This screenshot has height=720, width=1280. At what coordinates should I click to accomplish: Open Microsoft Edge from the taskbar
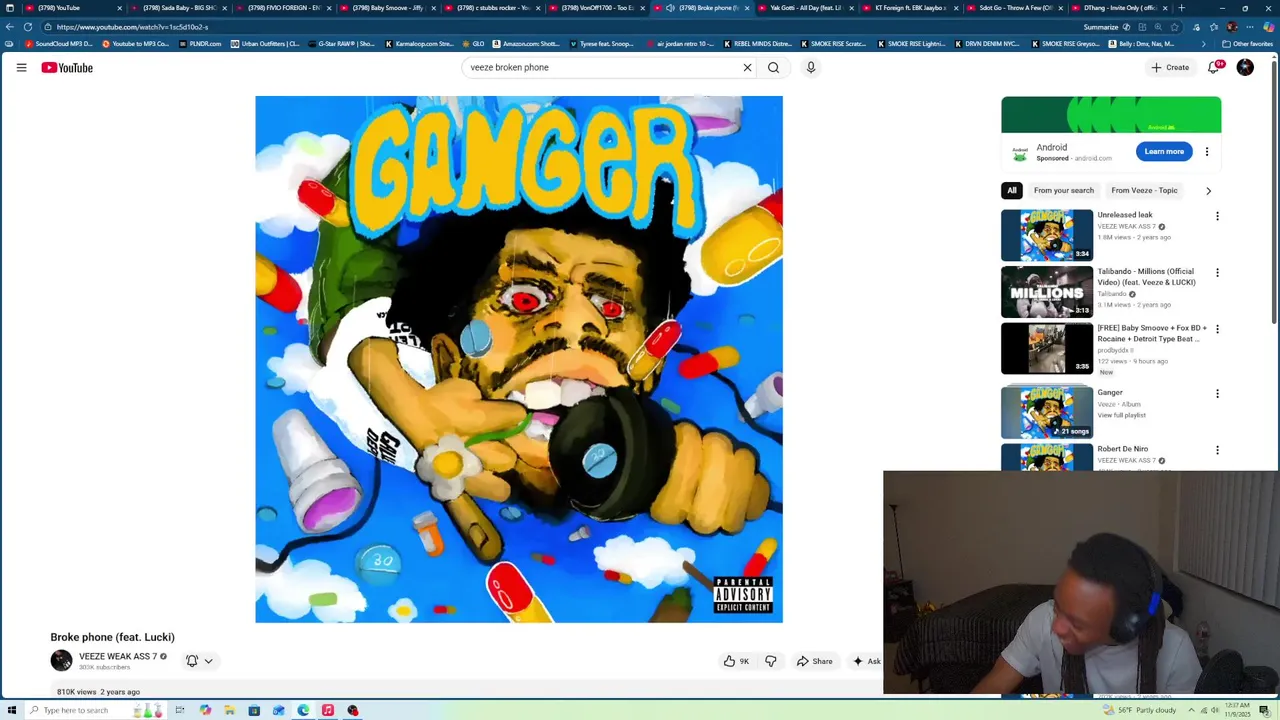(x=303, y=710)
